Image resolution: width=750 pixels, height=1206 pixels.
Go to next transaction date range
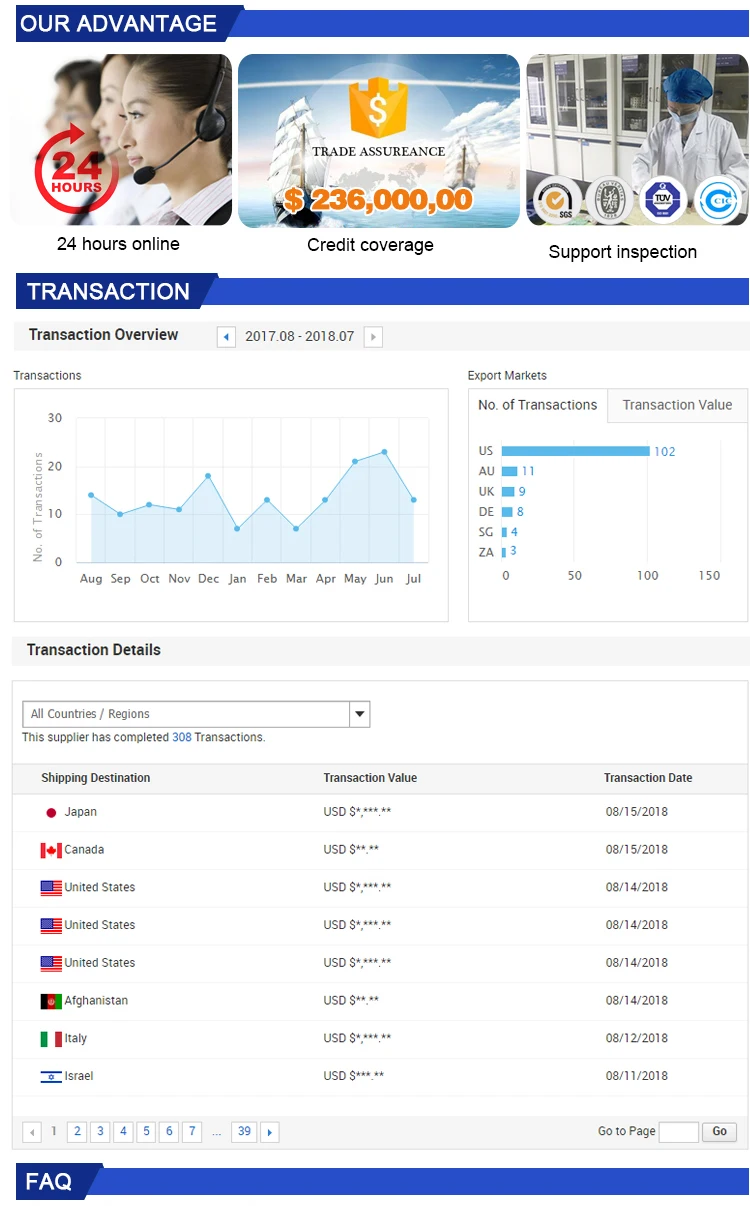[373, 337]
